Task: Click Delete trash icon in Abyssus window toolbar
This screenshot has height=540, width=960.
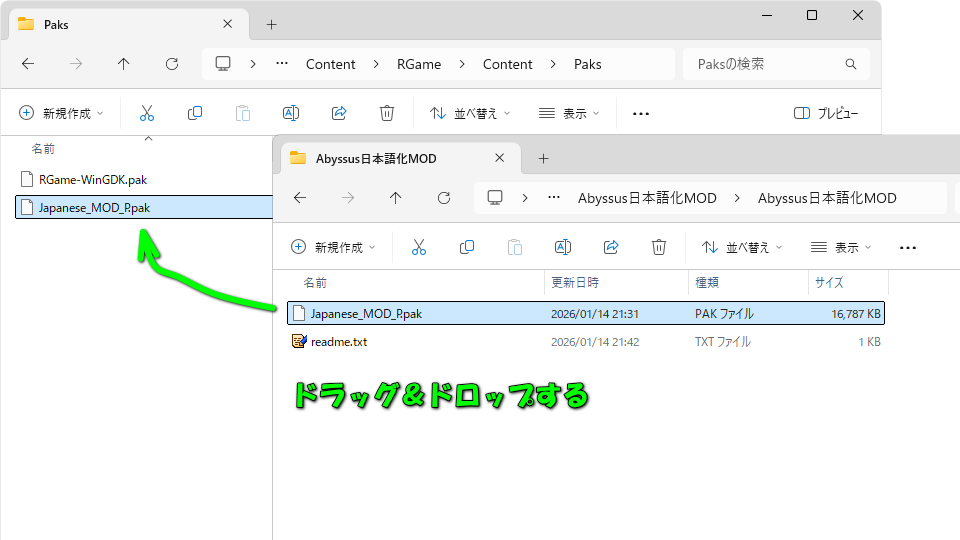Action: pos(659,247)
